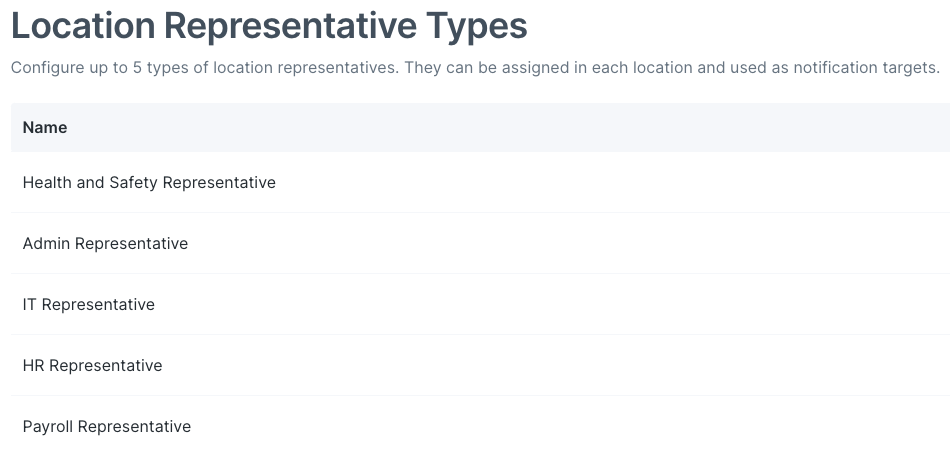
Task: Click the 'Payroll Representative' name text
Action: click(x=107, y=427)
